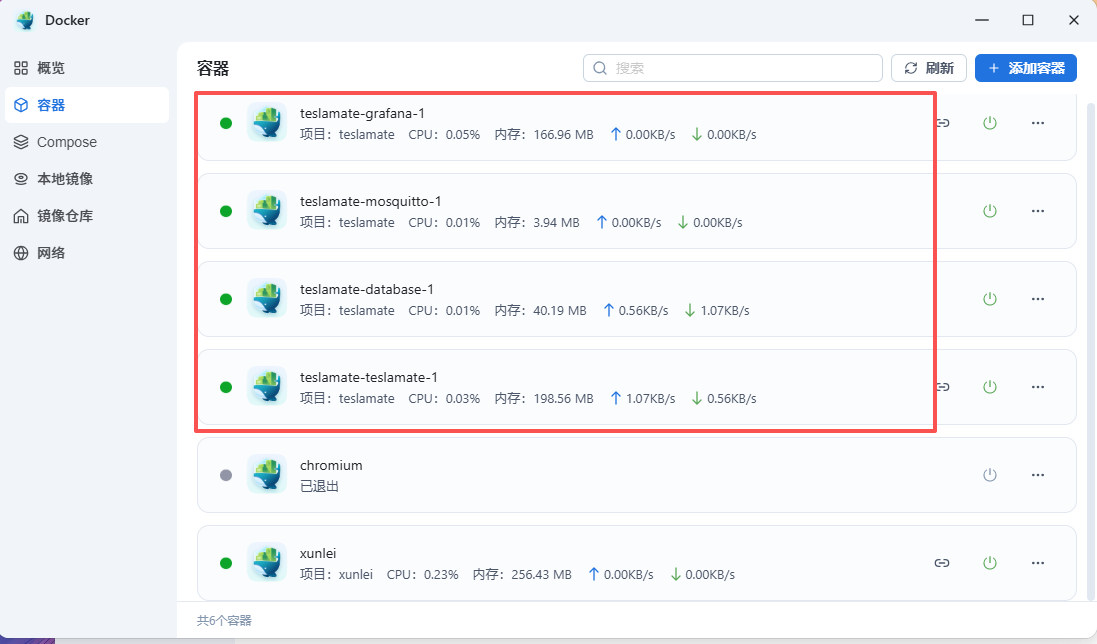Select 容器 in the sidebar
Image resolution: width=1097 pixels, height=644 pixels.
coord(86,105)
